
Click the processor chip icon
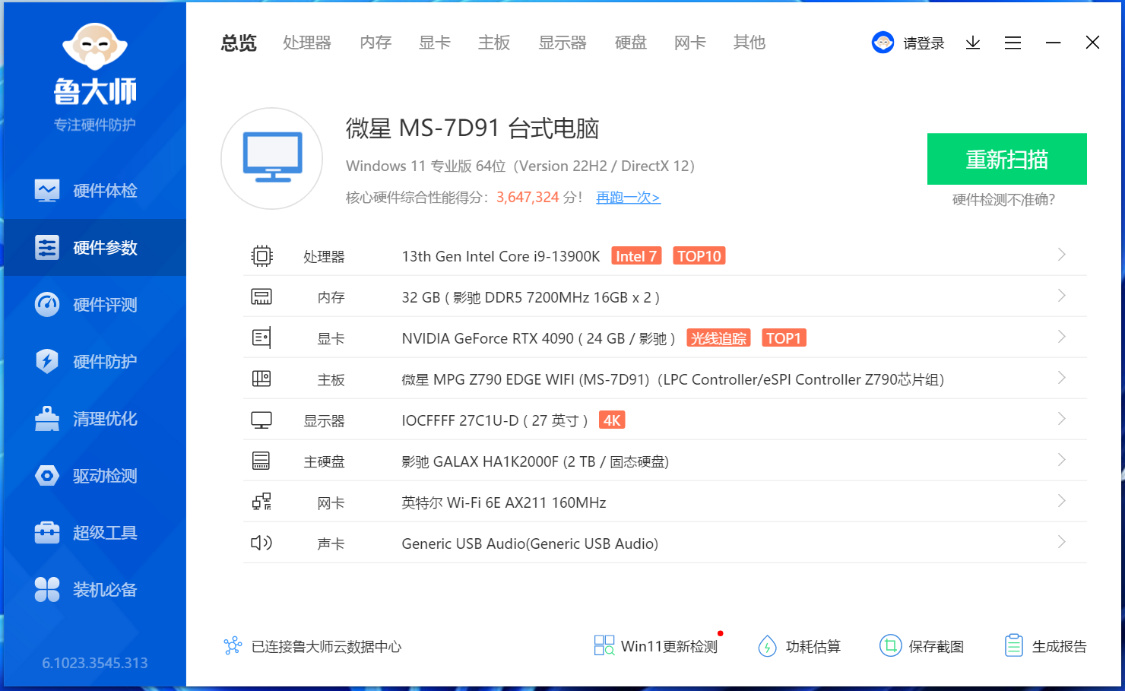[262, 256]
